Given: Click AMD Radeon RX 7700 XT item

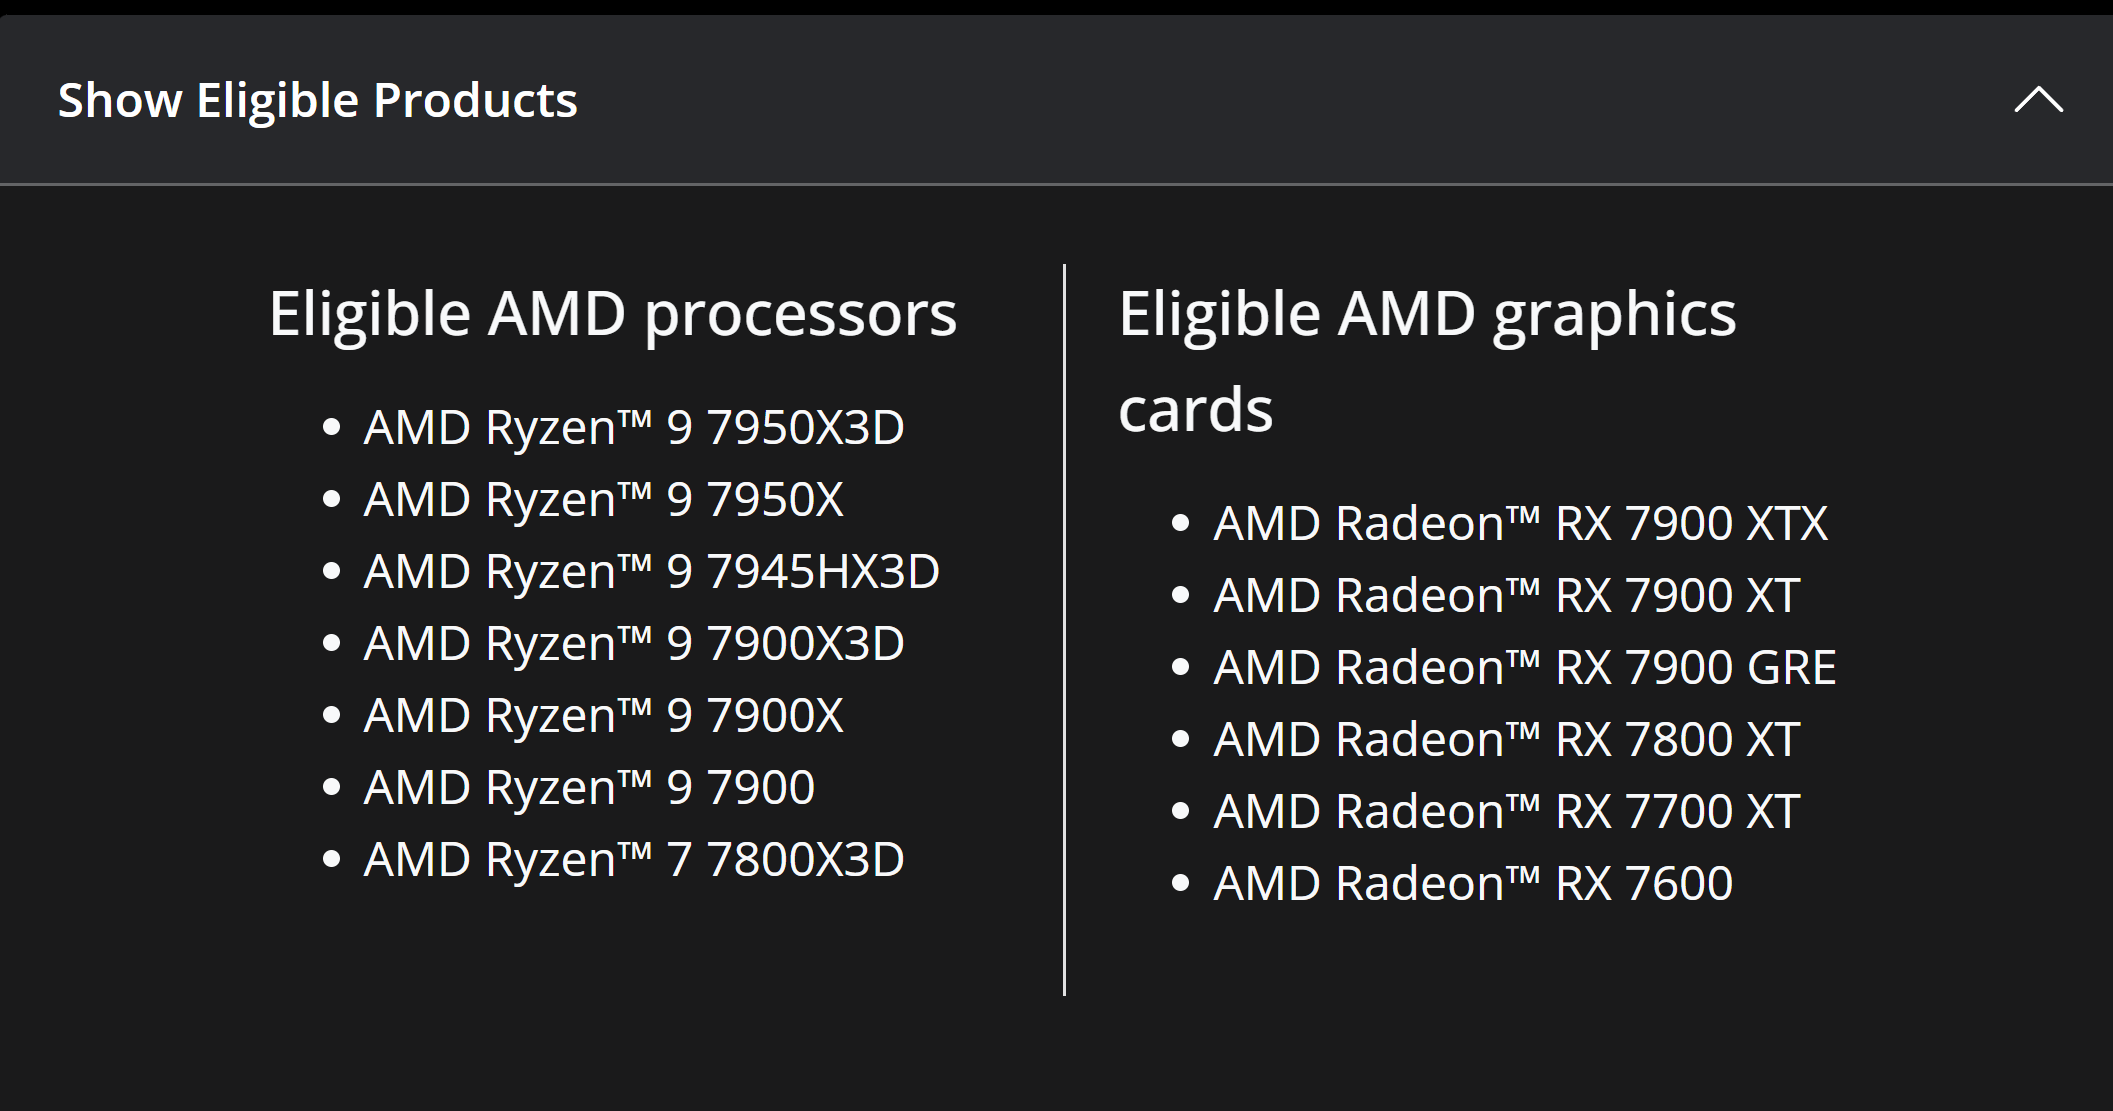Looking at the screenshot, I should pyautogui.click(x=1506, y=812).
